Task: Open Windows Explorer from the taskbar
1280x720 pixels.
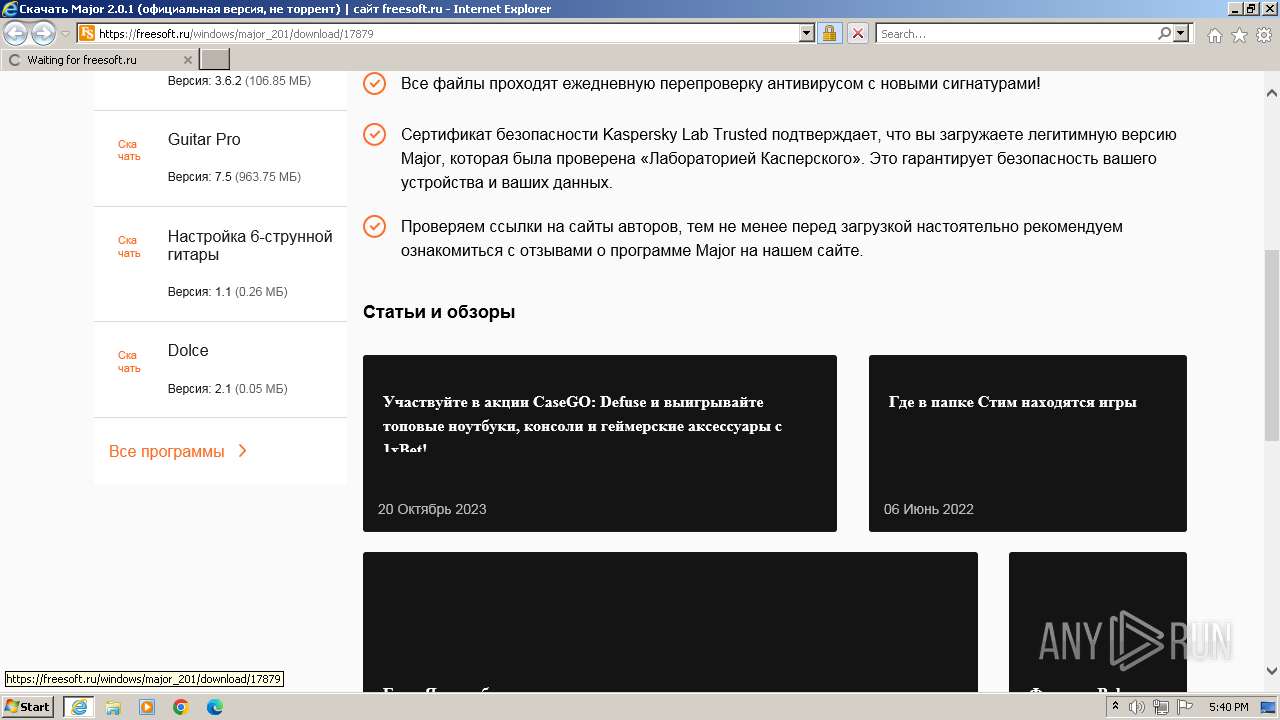Action: (x=113, y=707)
